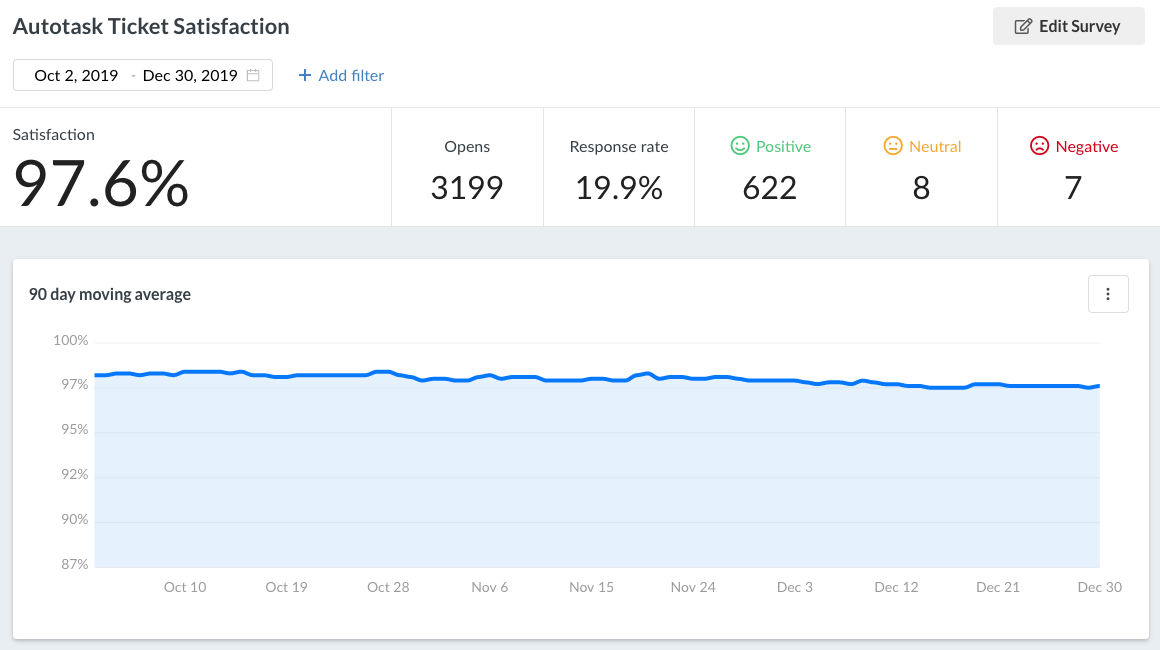Click the Autotask Ticket Satisfaction title

pos(151,27)
